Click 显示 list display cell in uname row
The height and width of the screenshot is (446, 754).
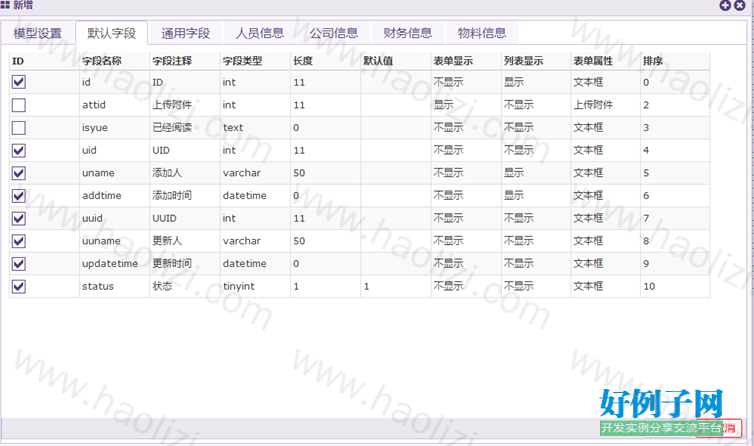pos(536,173)
